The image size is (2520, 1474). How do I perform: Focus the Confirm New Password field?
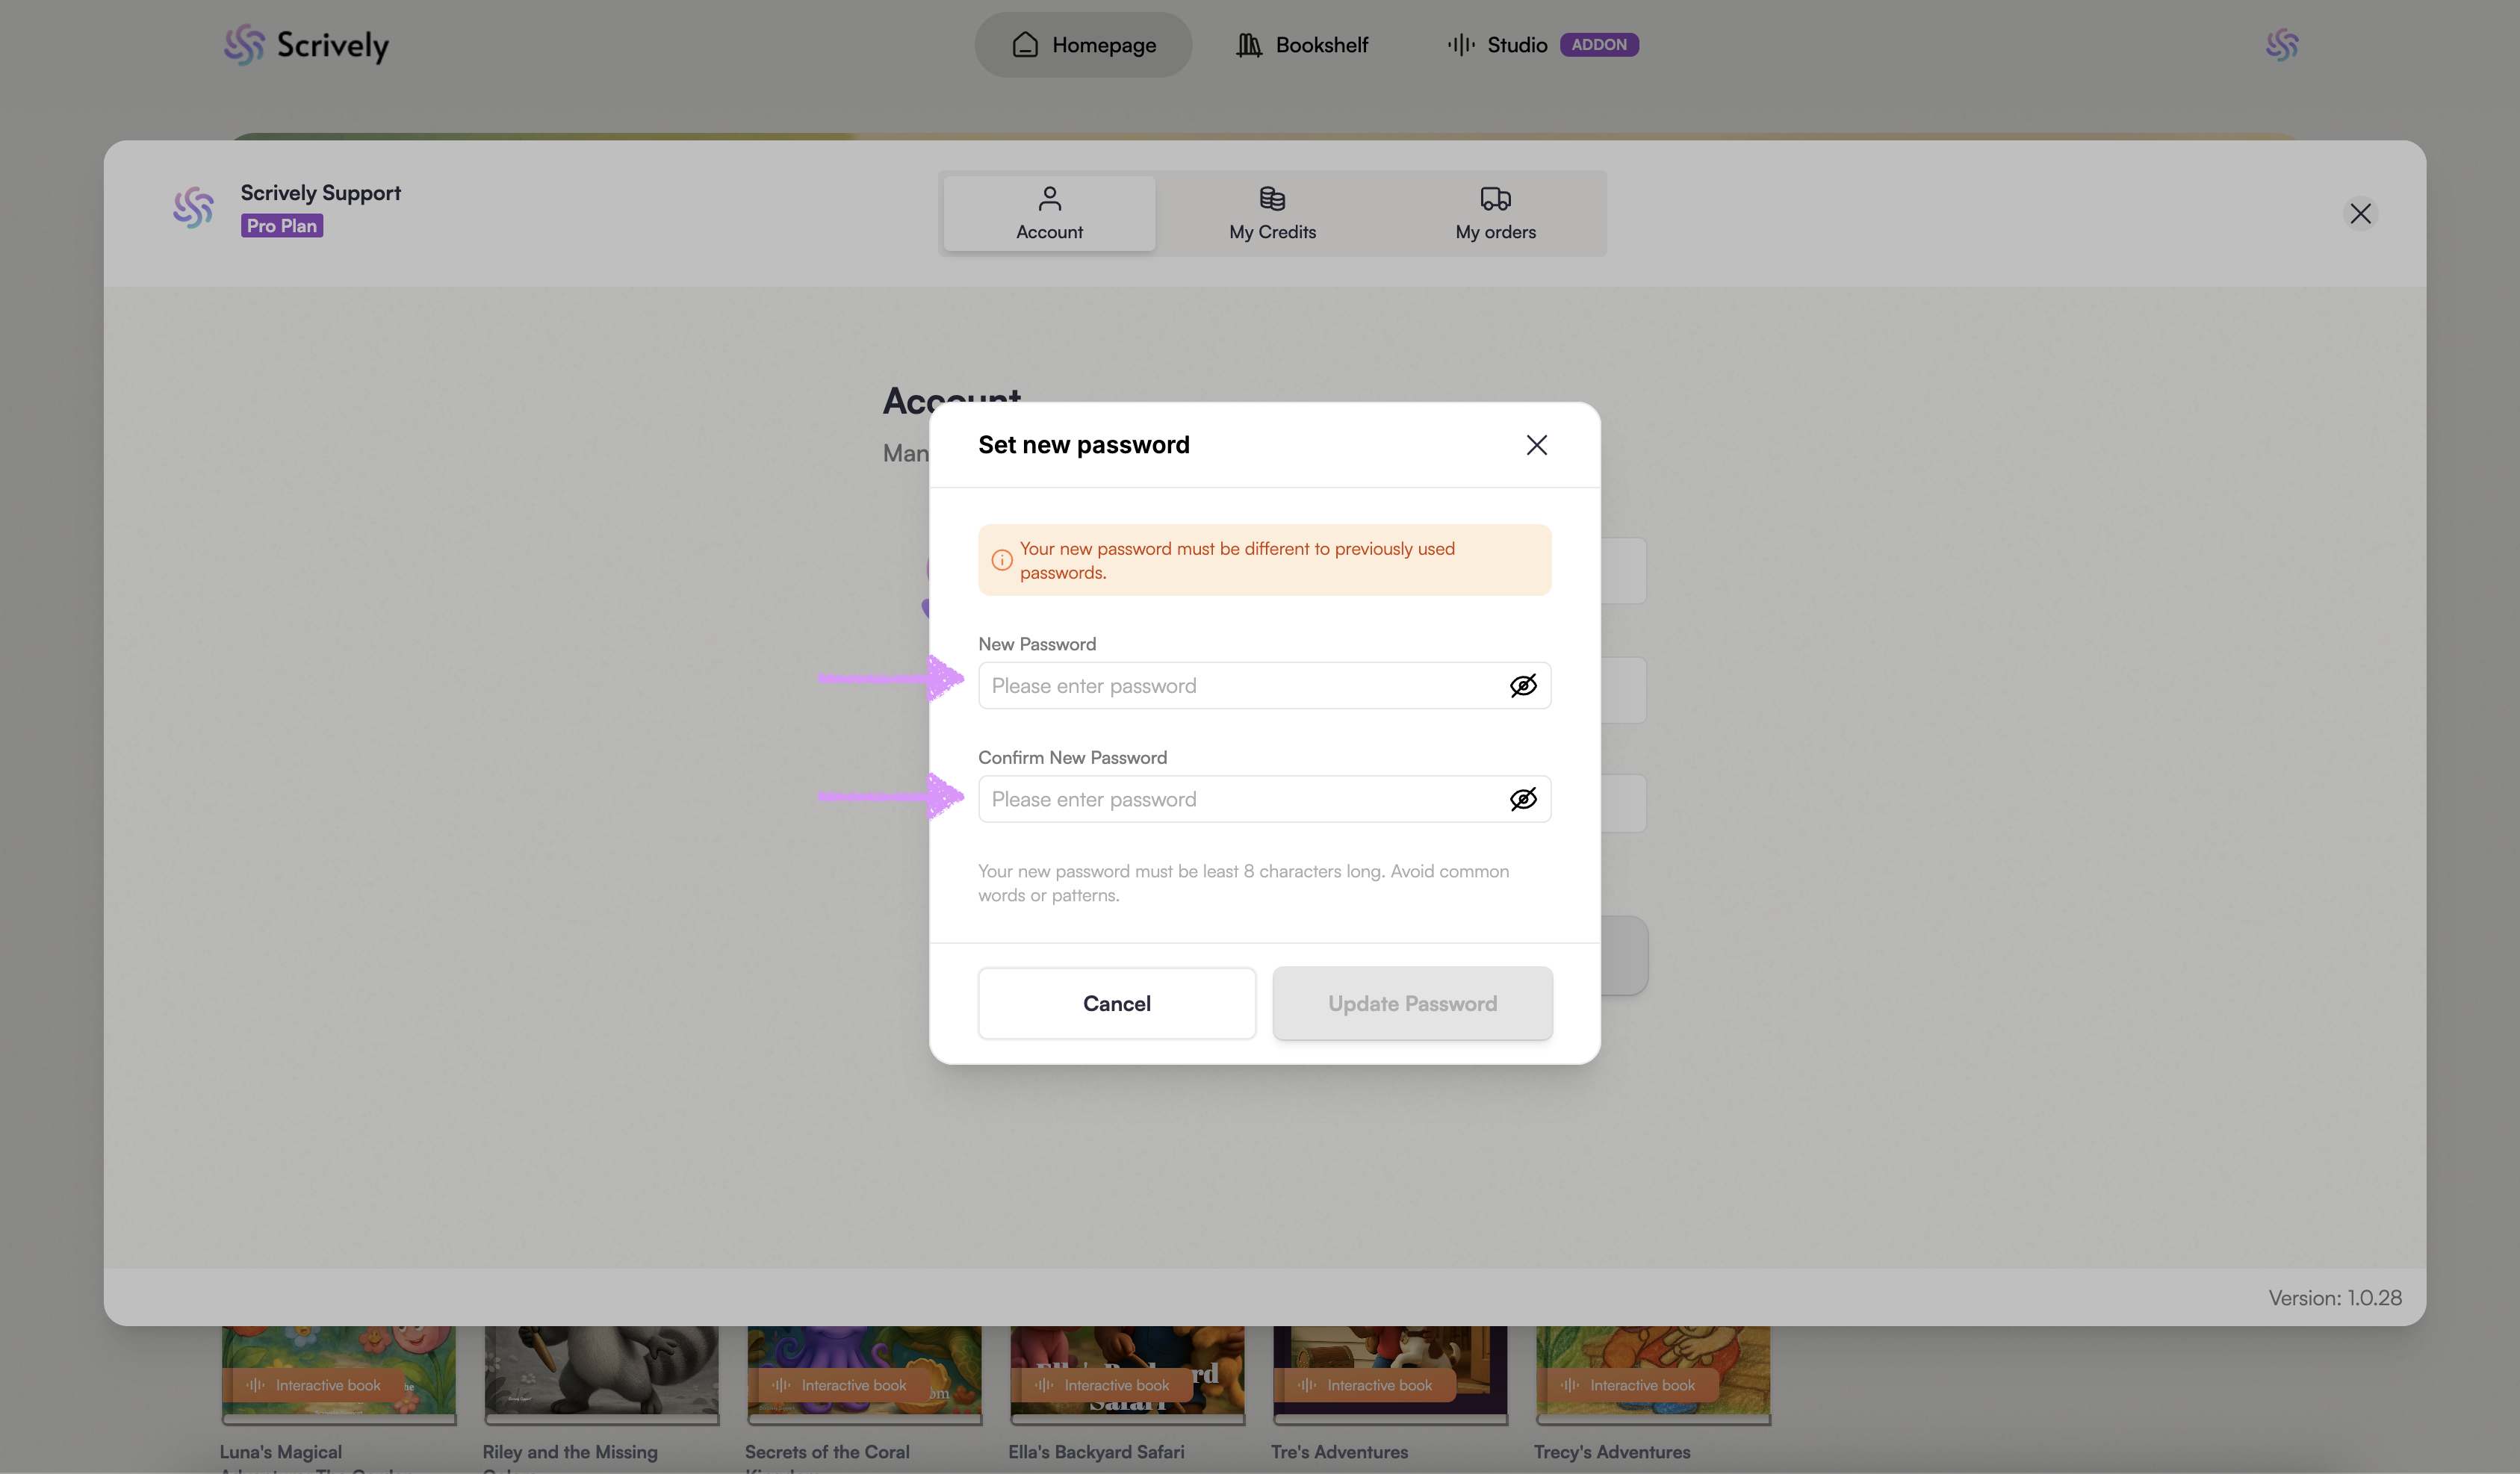pos(1240,799)
